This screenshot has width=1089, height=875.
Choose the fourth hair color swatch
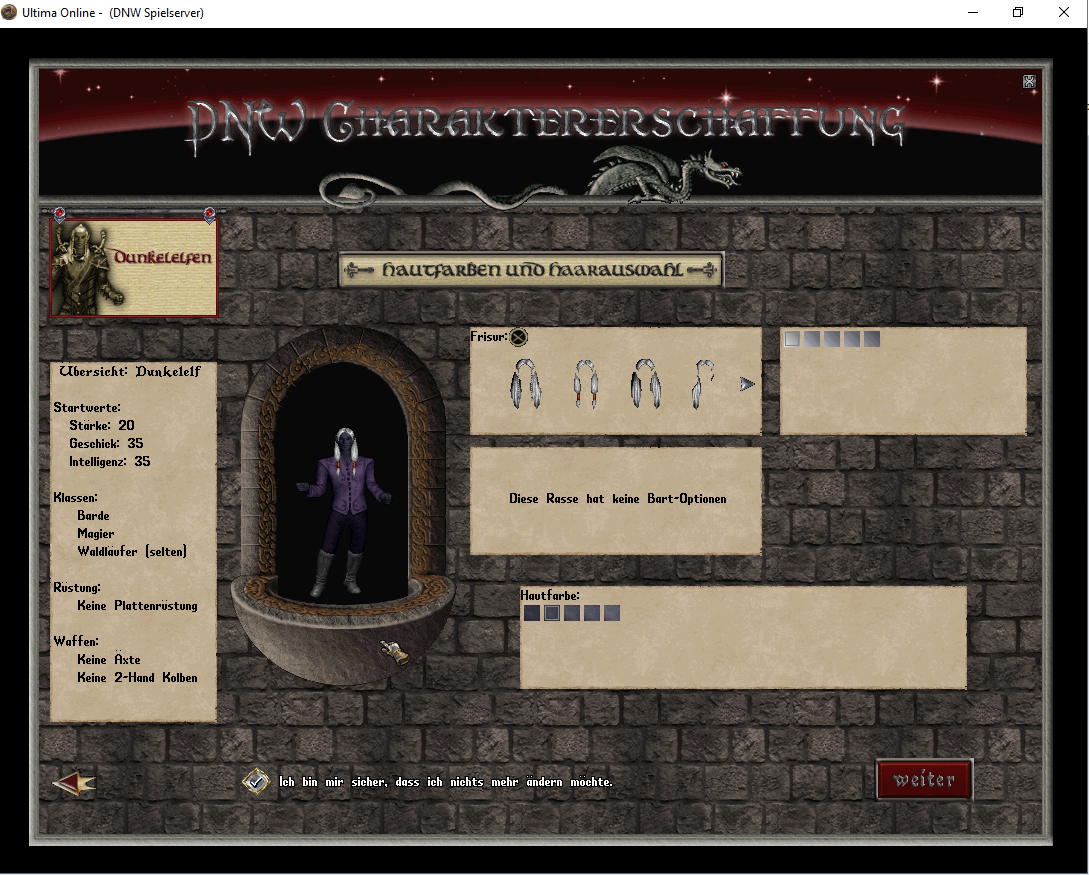pos(852,339)
